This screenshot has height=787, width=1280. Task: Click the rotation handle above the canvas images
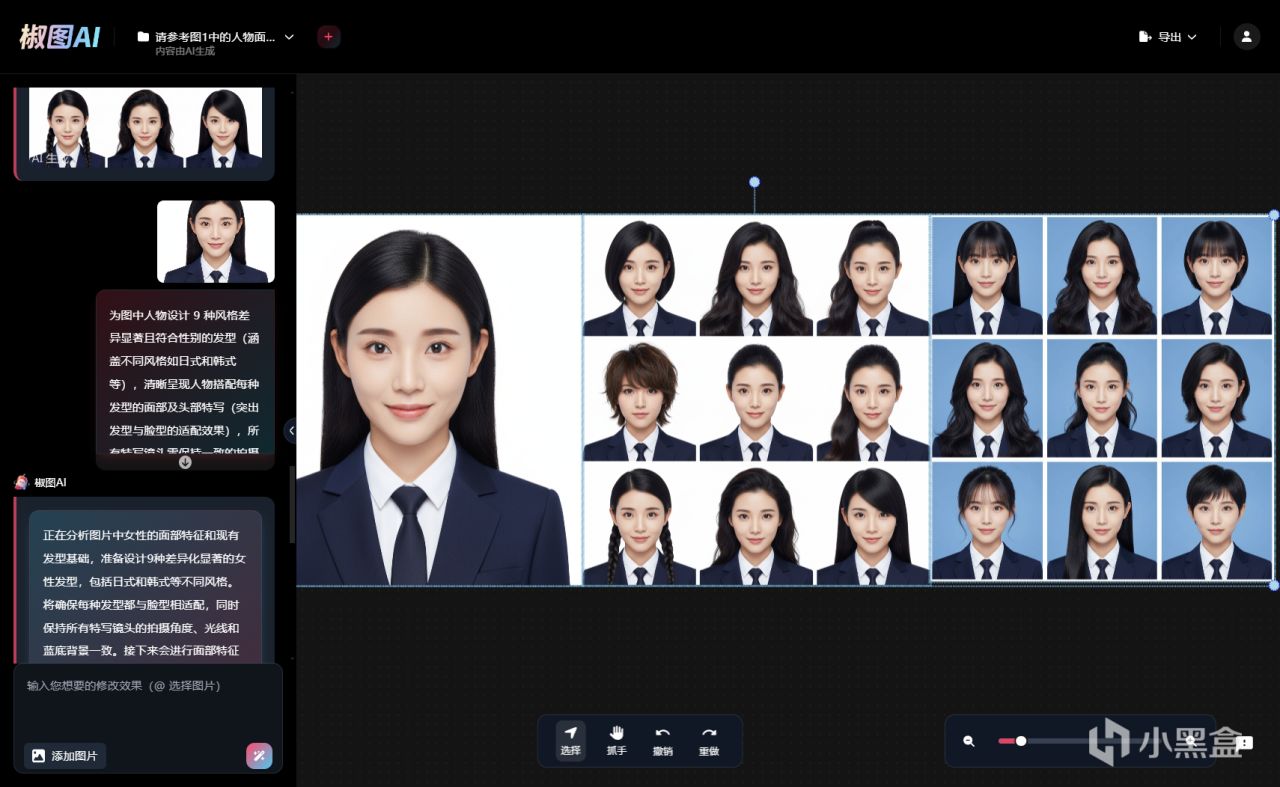coord(755,182)
